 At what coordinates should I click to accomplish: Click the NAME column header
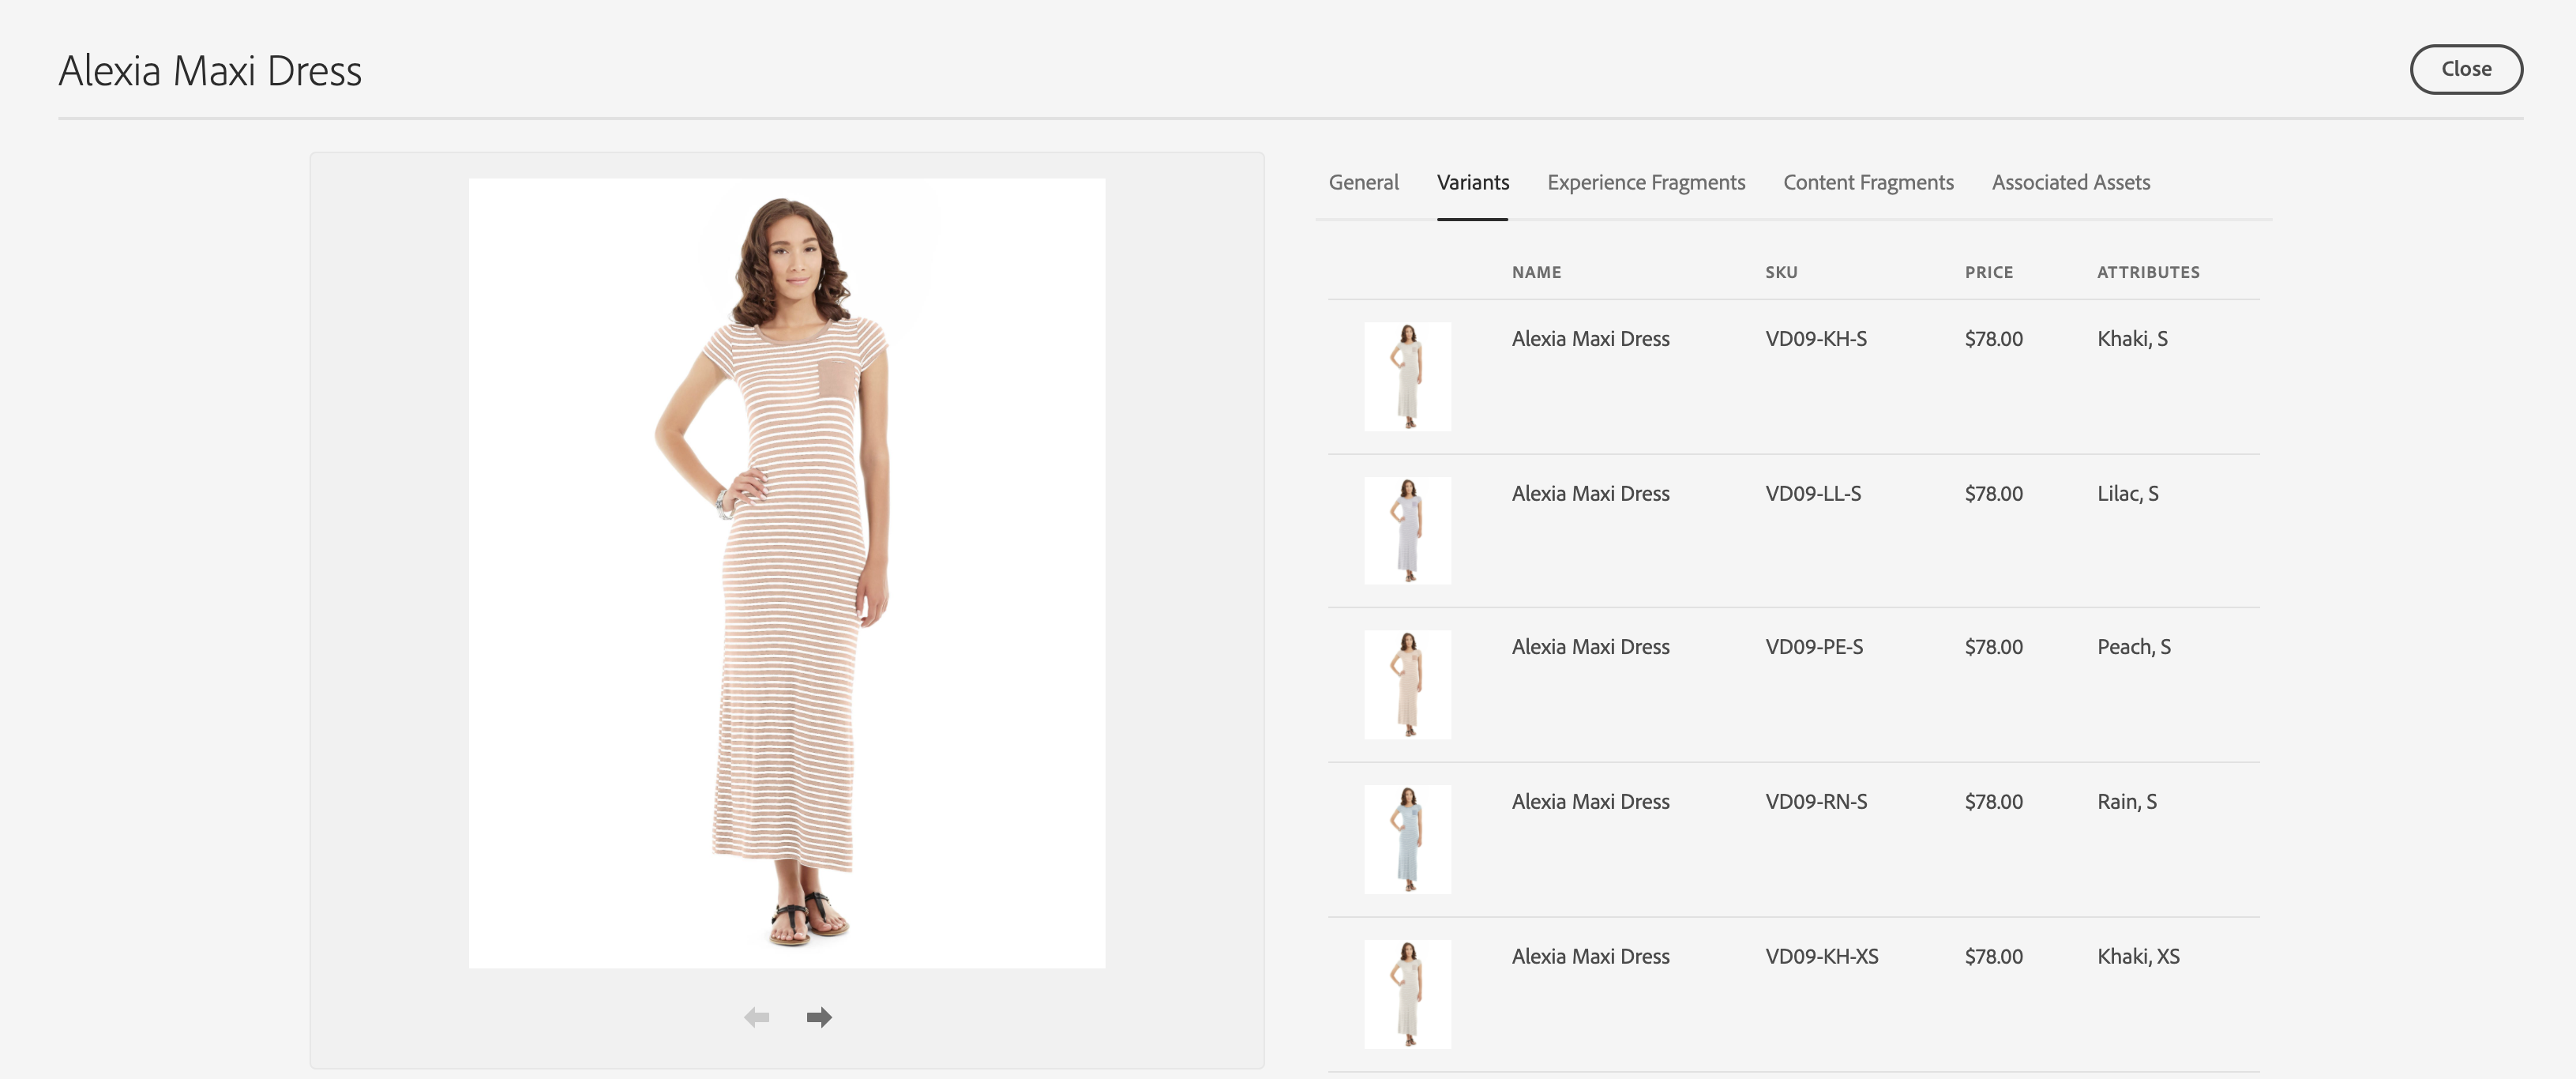pyautogui.click(x=1536, y=272)
